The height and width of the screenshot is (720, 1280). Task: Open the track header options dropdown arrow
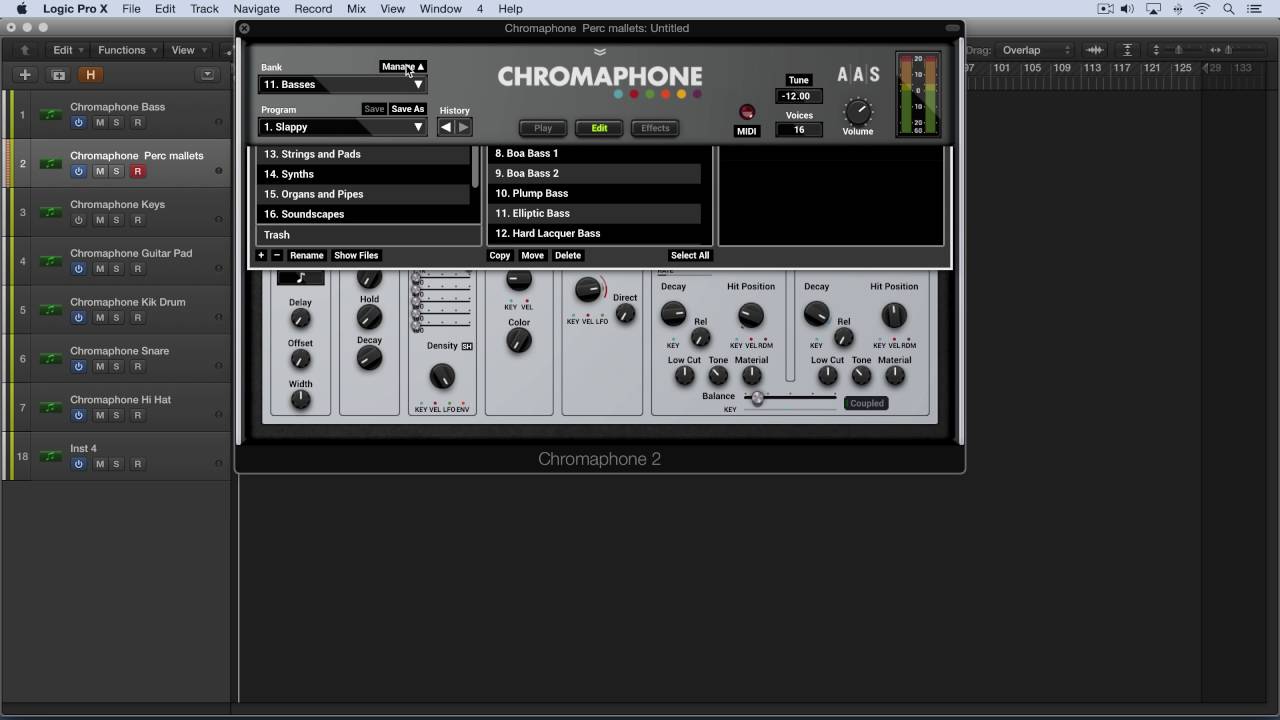point(207,75)
